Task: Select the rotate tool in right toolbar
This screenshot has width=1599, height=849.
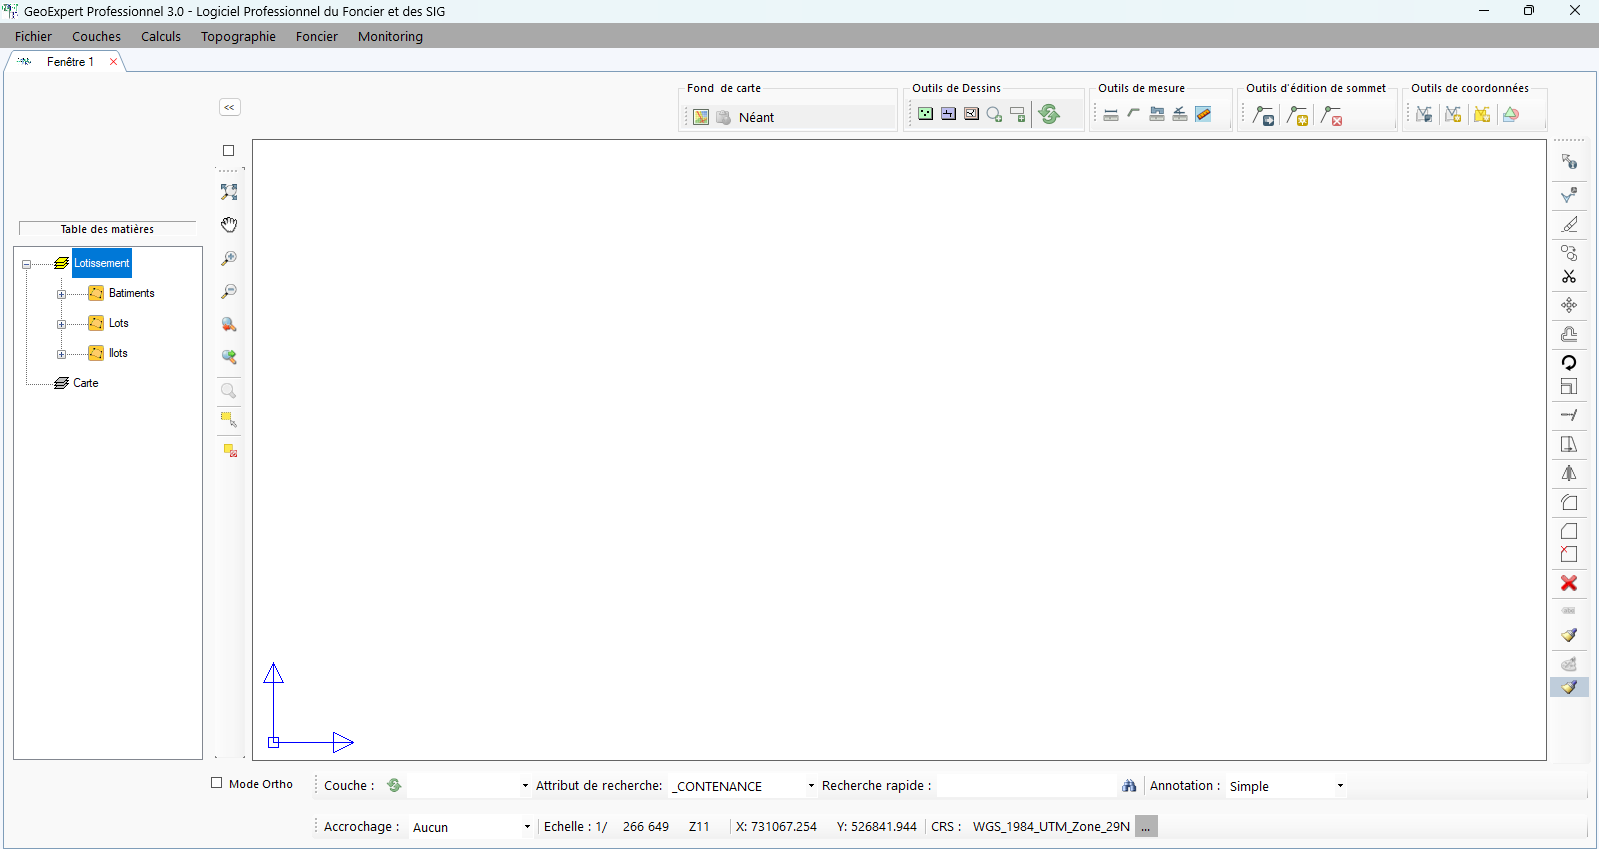Action: (1569, 363)
